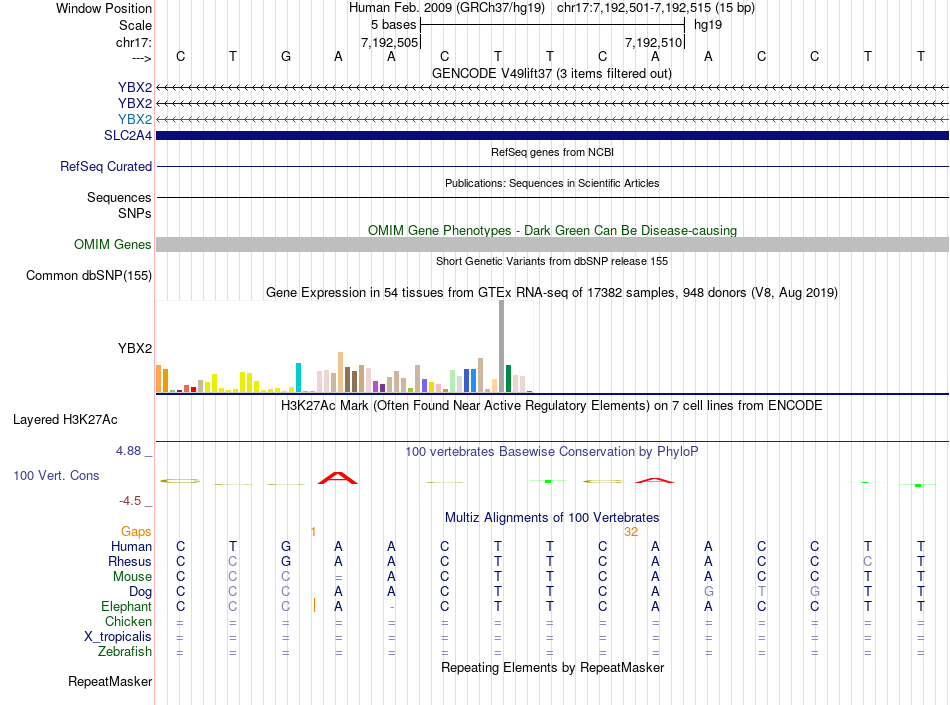The height and width of the screenshot is (705, 950).
Task: Click the 100 Vert. Cons track label
Action: [x=56, y=475]
